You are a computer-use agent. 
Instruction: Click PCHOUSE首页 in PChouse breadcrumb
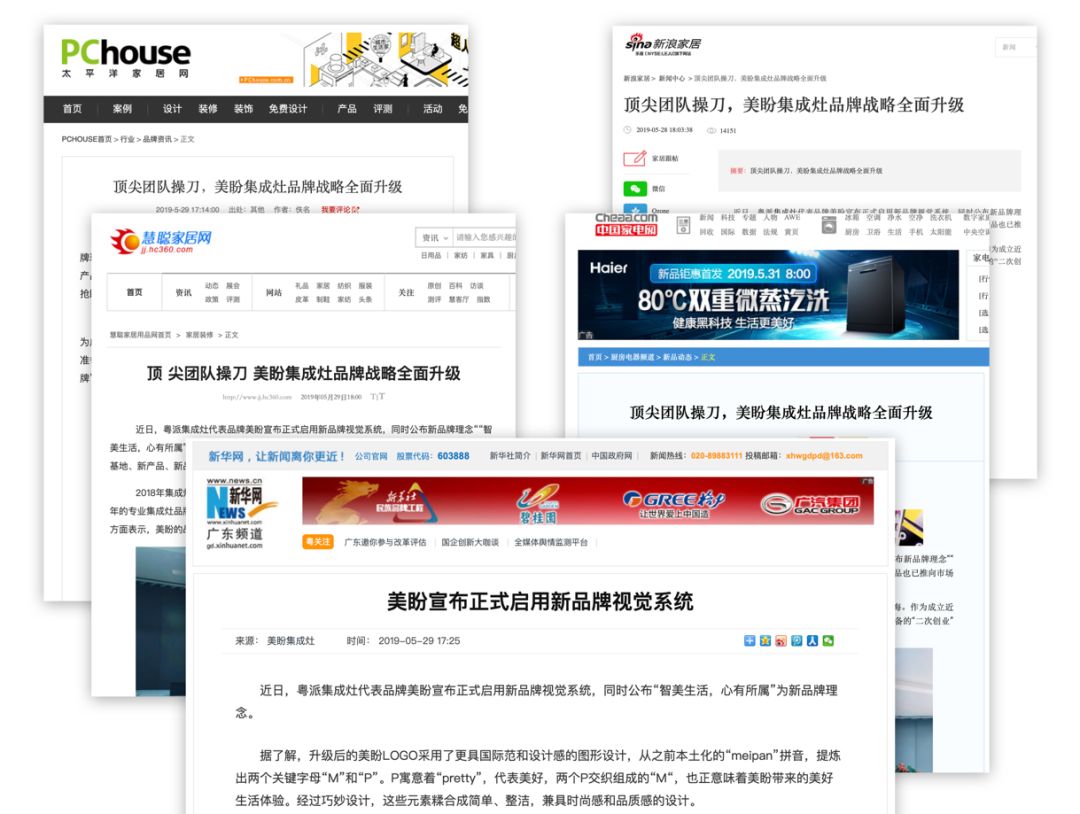(x=87, y=140)
